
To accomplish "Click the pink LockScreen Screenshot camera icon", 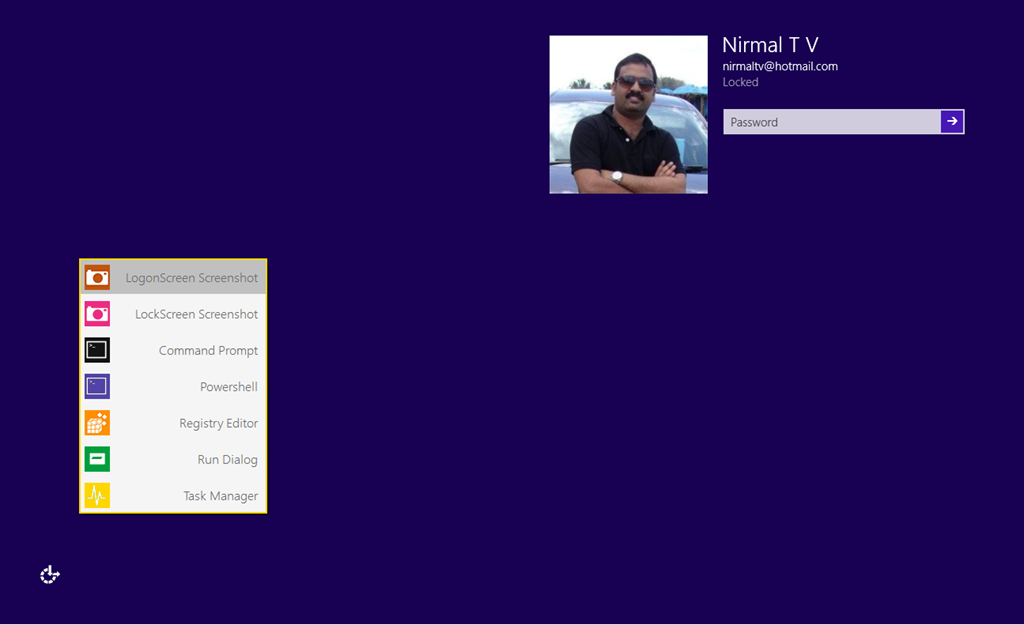I will click(x=97, y=314).
